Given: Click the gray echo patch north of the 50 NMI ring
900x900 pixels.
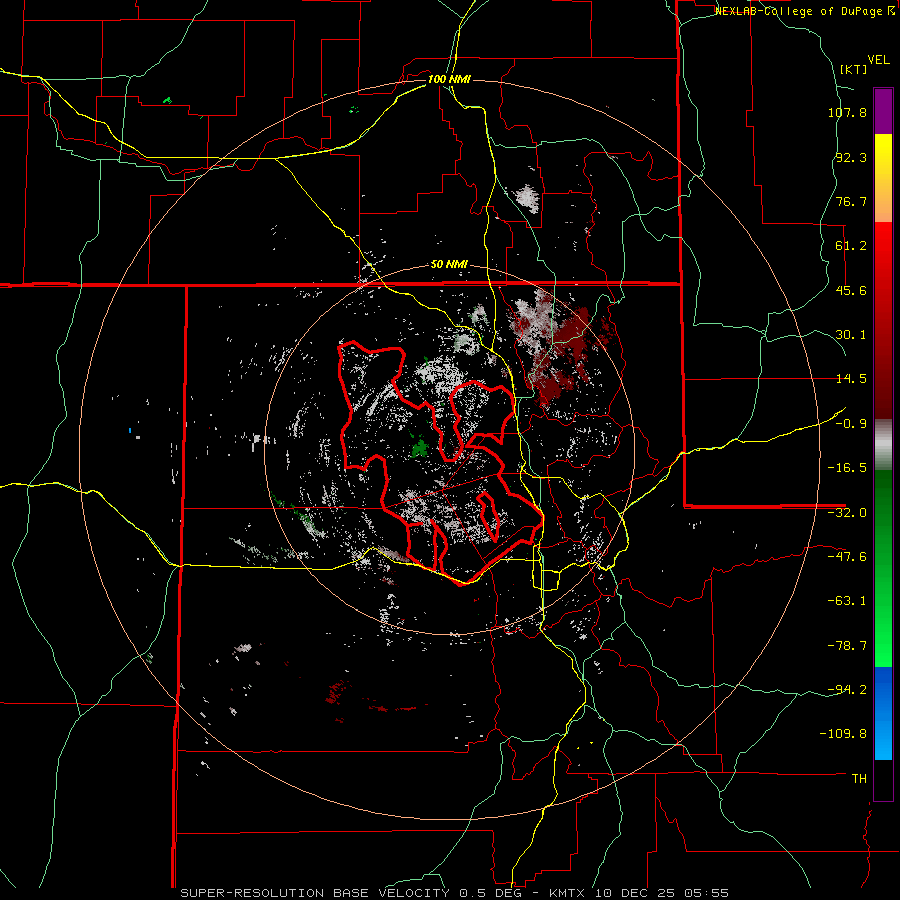Looking at the screenshot, I should pos(528,198).
